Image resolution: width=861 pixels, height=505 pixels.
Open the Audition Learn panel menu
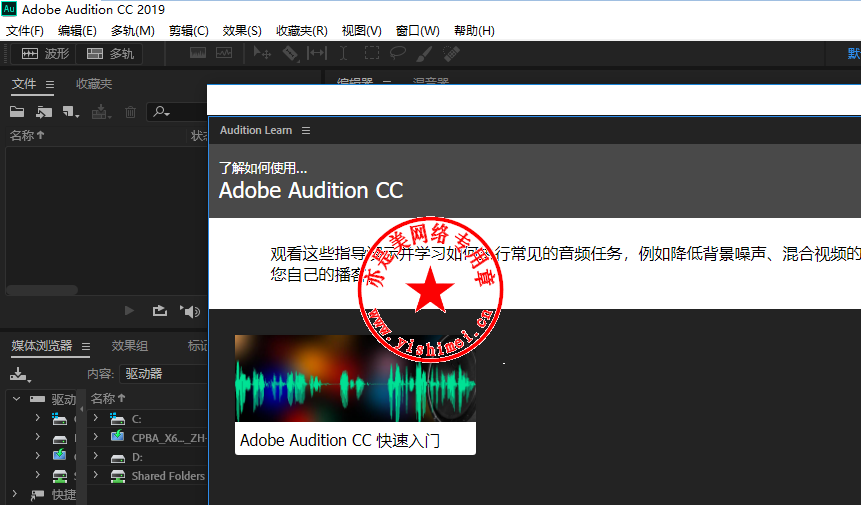point(306,131)
